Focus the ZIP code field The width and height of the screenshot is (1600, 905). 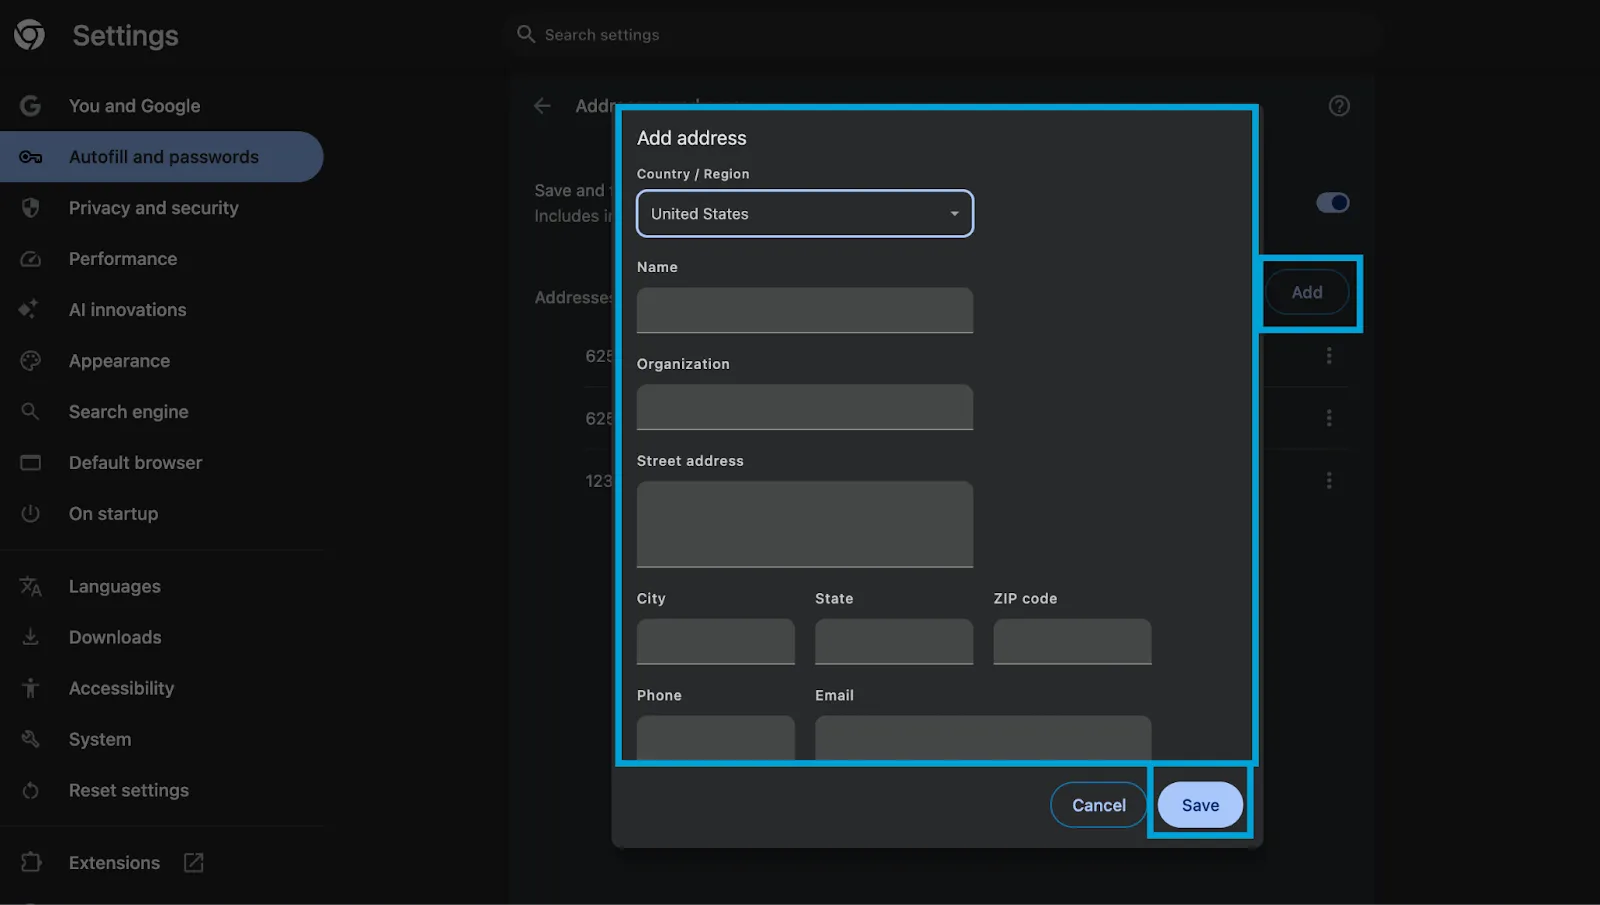click(x=1072, y=641)
